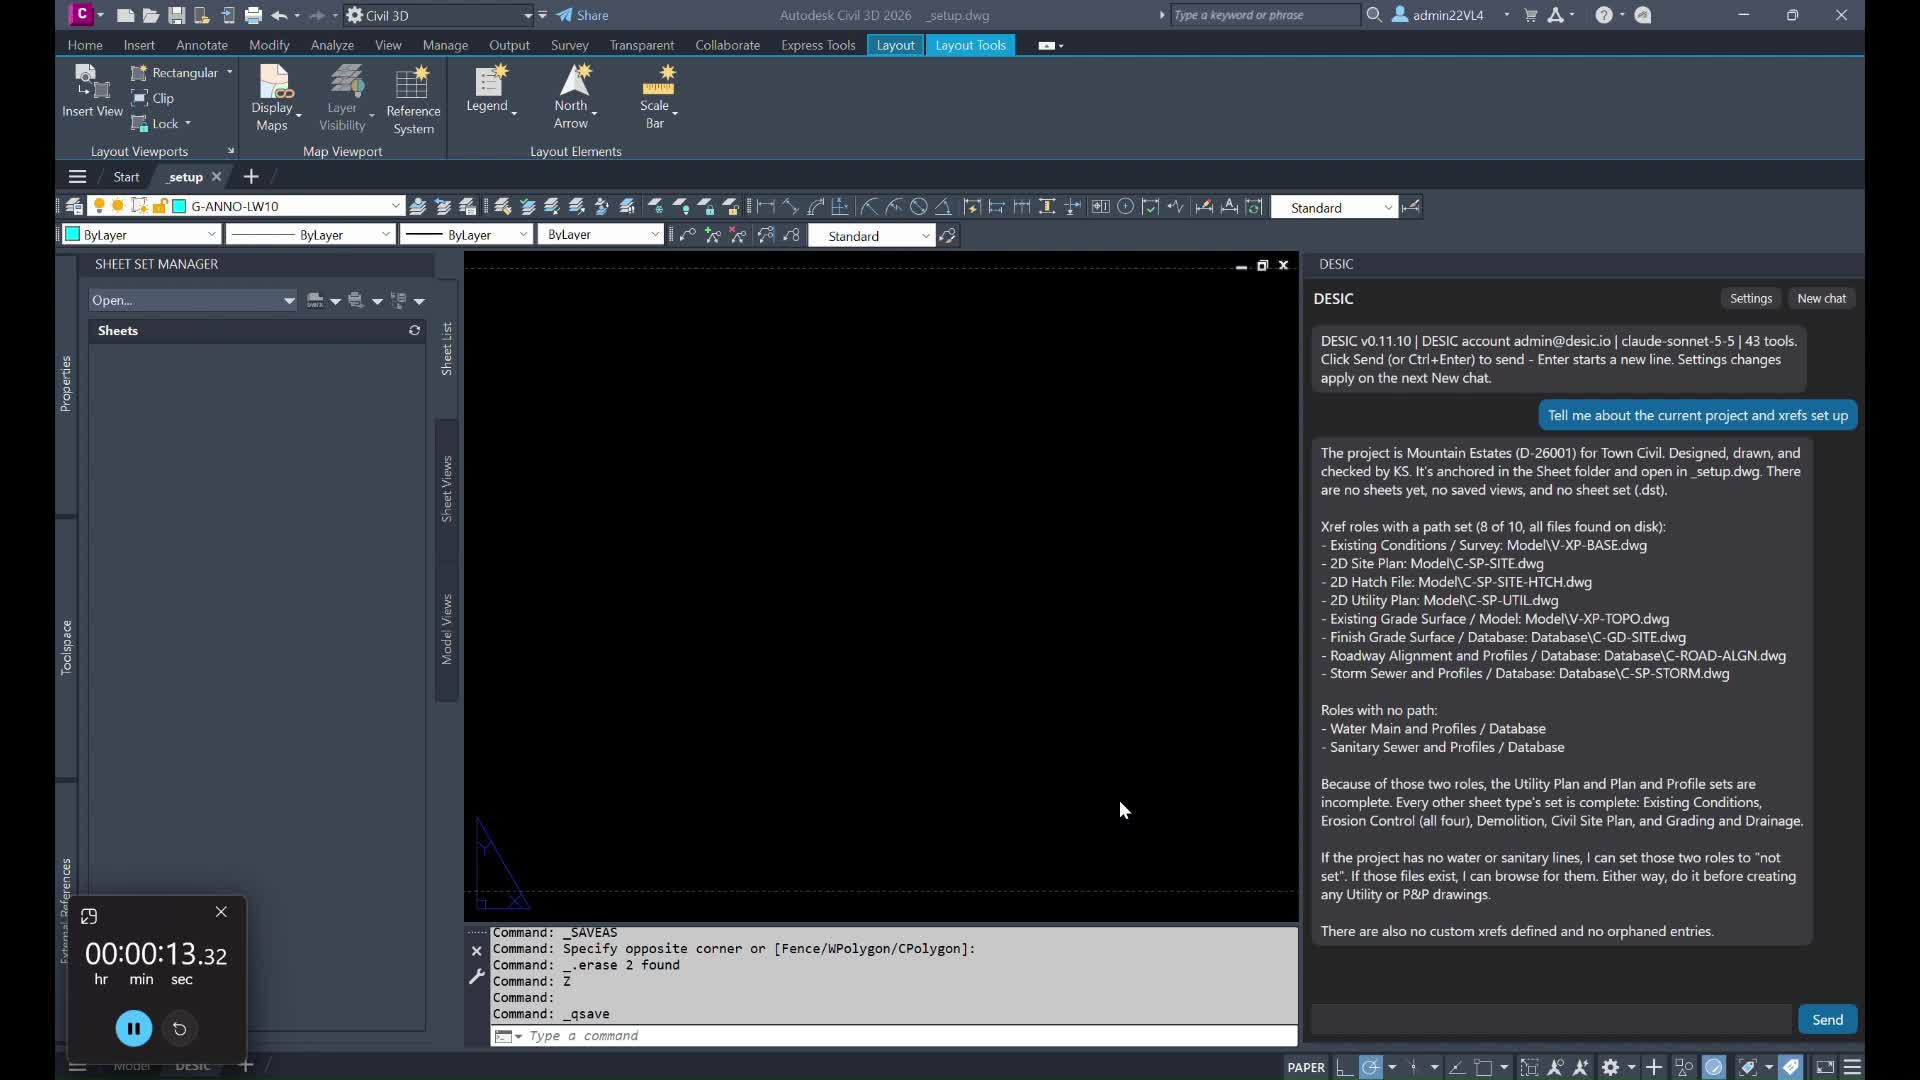Open workspace switching gear in status bar
Viewport: 1920px width, 1080px height.
(x=1610, y=1067)
